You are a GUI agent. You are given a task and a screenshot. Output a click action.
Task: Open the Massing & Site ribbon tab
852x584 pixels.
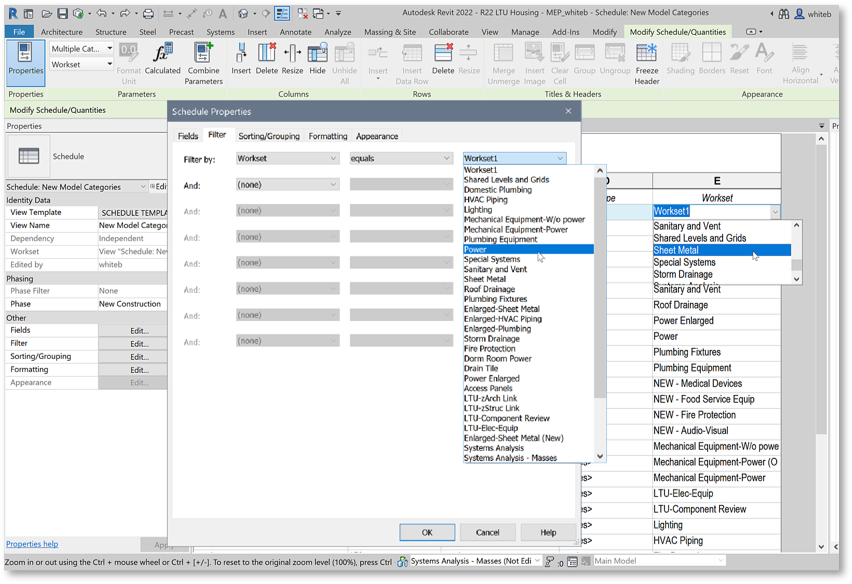coord(390,32)
